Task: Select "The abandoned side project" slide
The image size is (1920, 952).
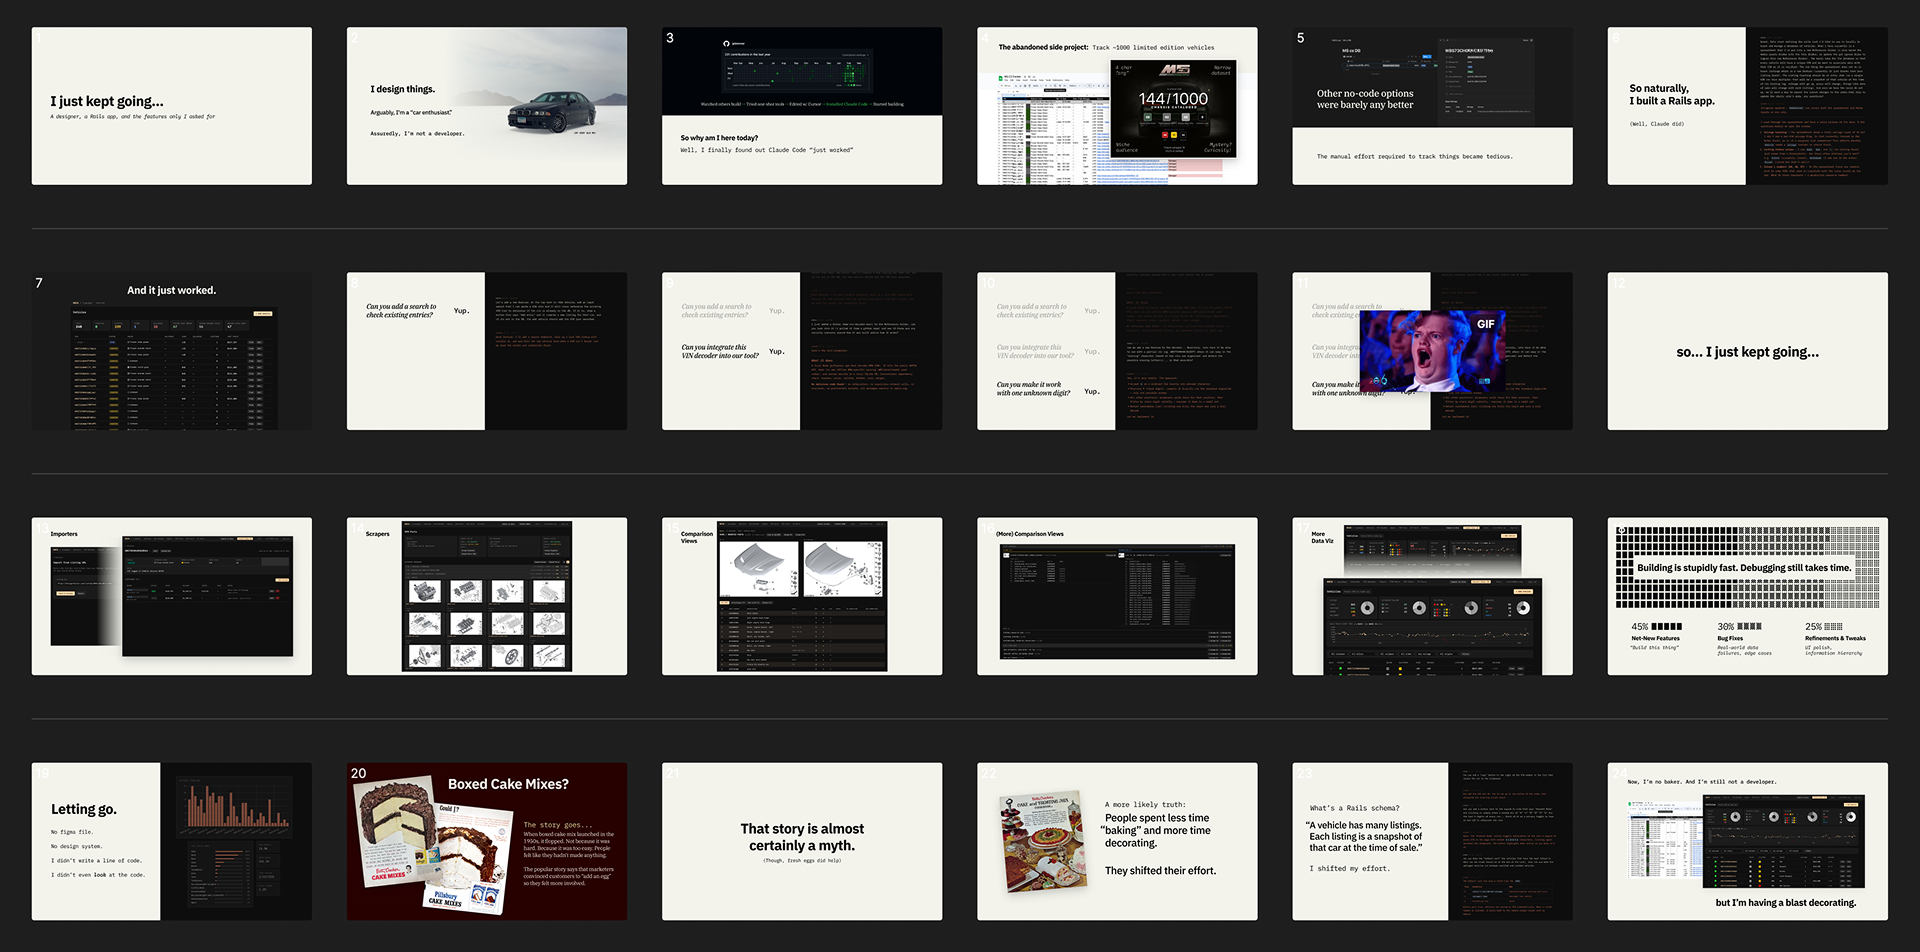Action: [1117, 106]
